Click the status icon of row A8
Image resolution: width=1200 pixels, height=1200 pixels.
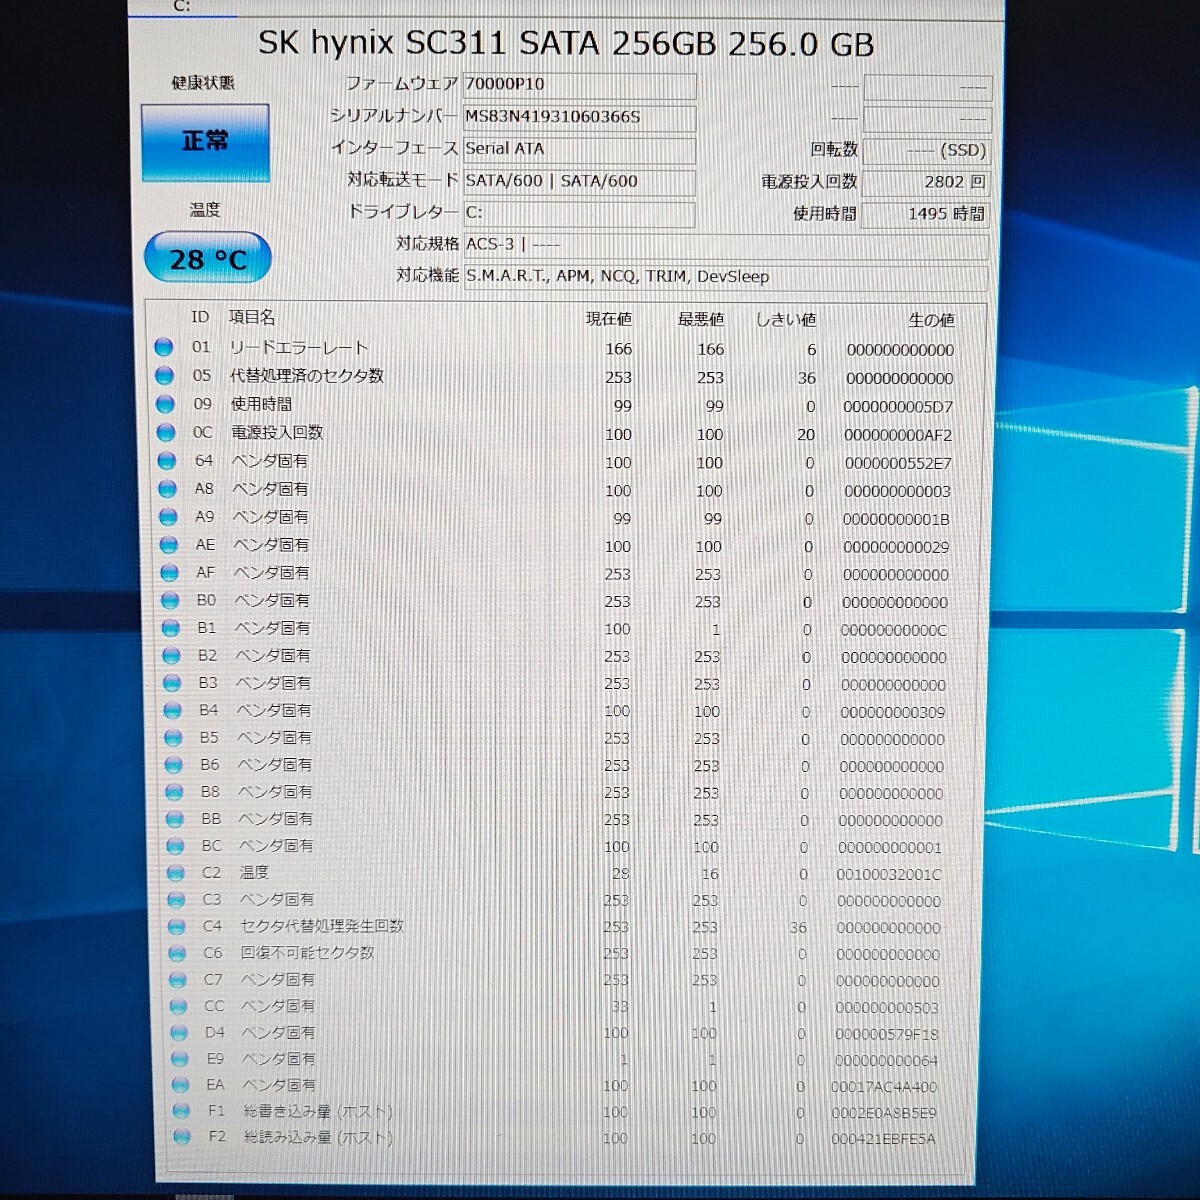(167, 489)
